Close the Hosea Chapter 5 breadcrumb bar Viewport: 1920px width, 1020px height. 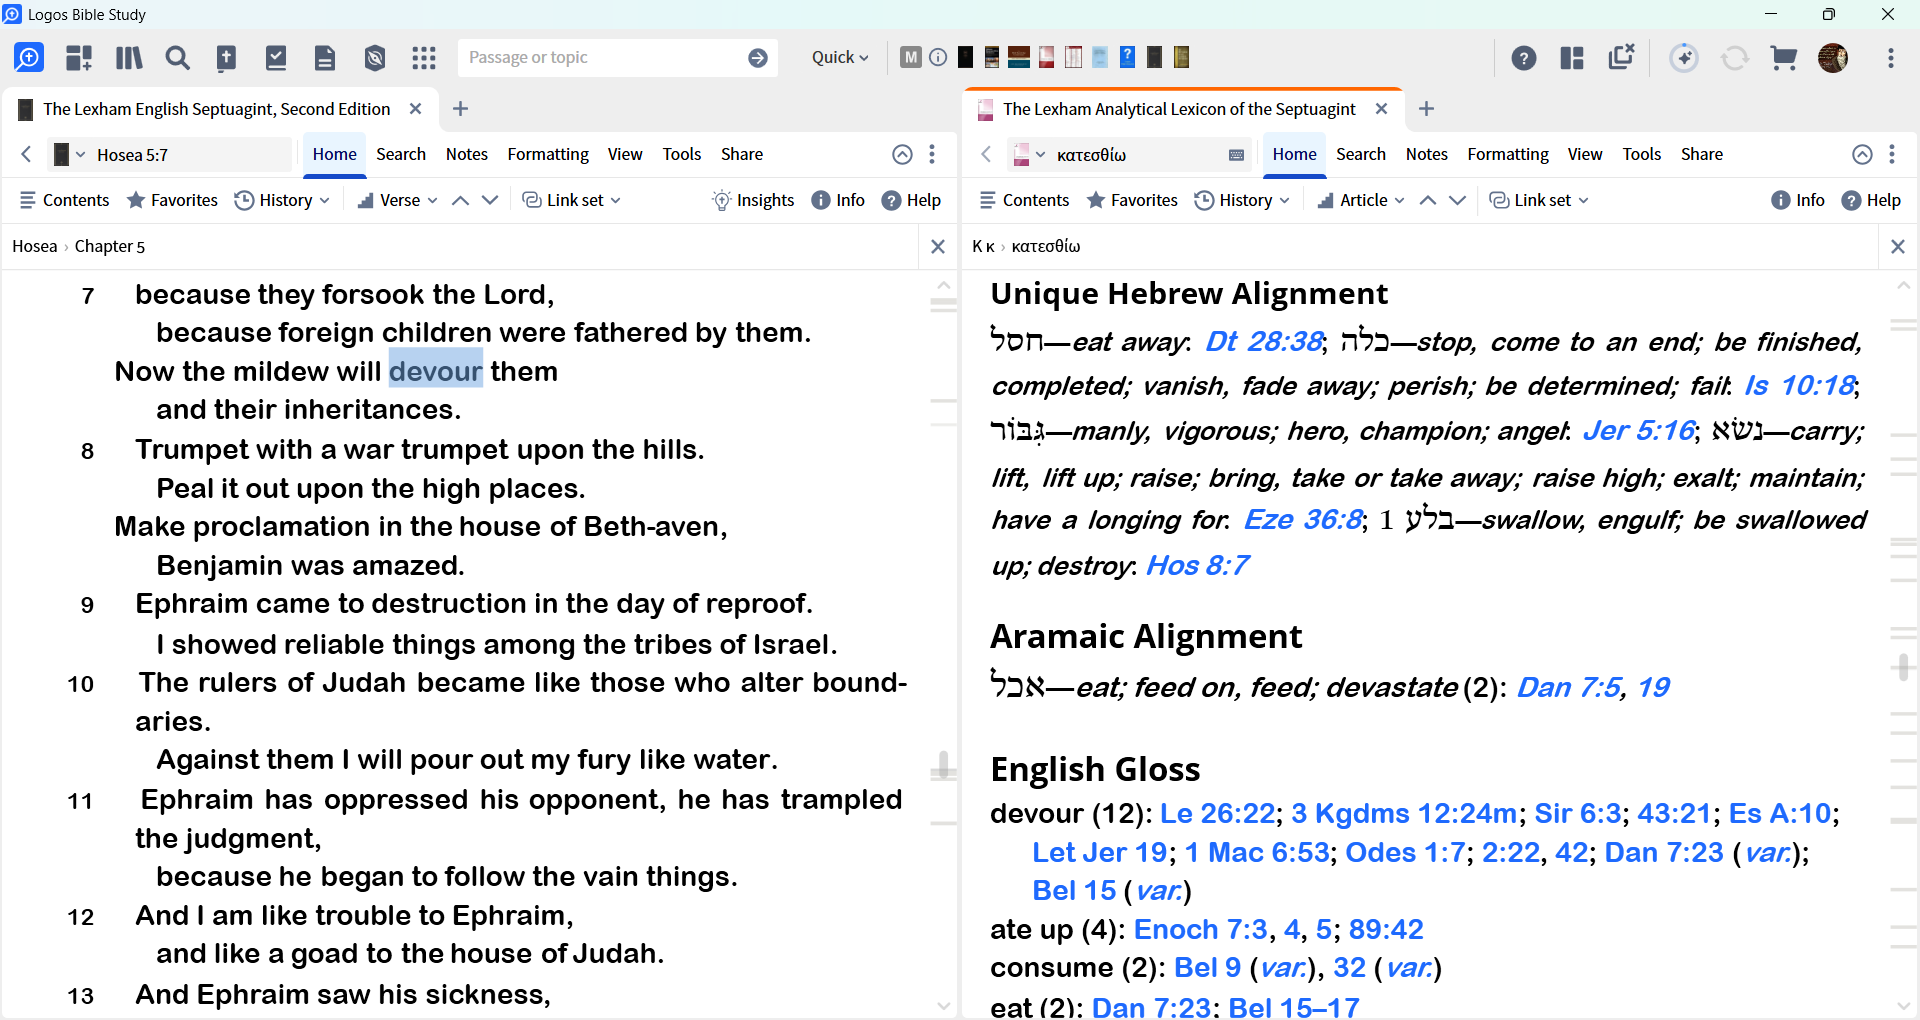938,247
